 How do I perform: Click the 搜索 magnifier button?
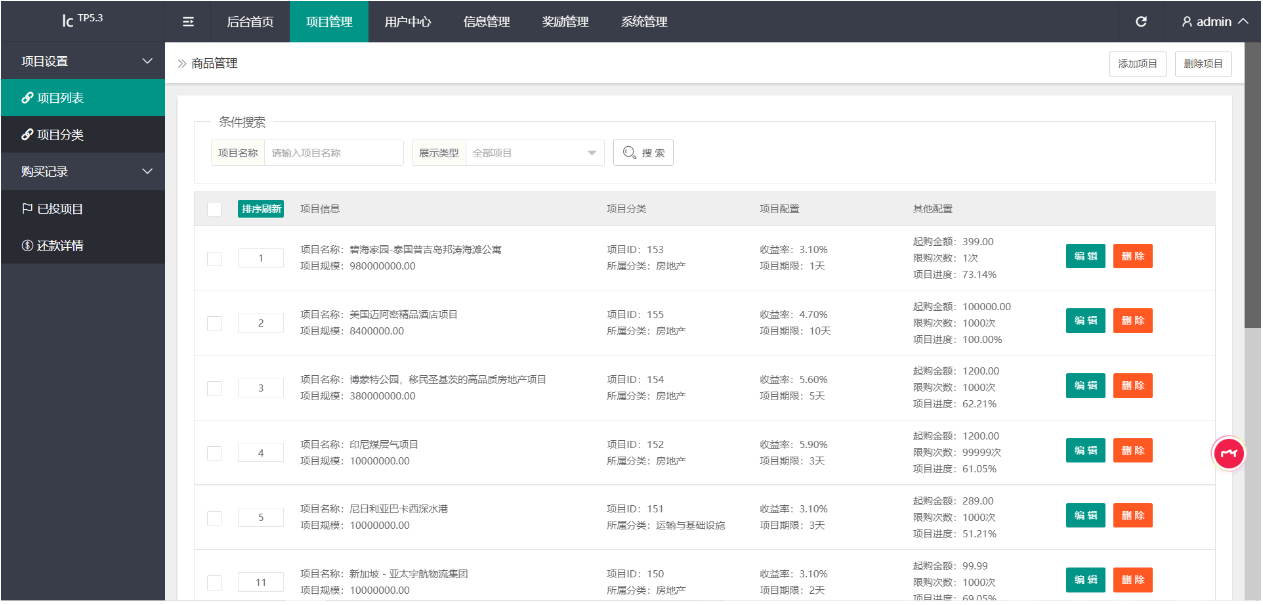tap(643, 153)
